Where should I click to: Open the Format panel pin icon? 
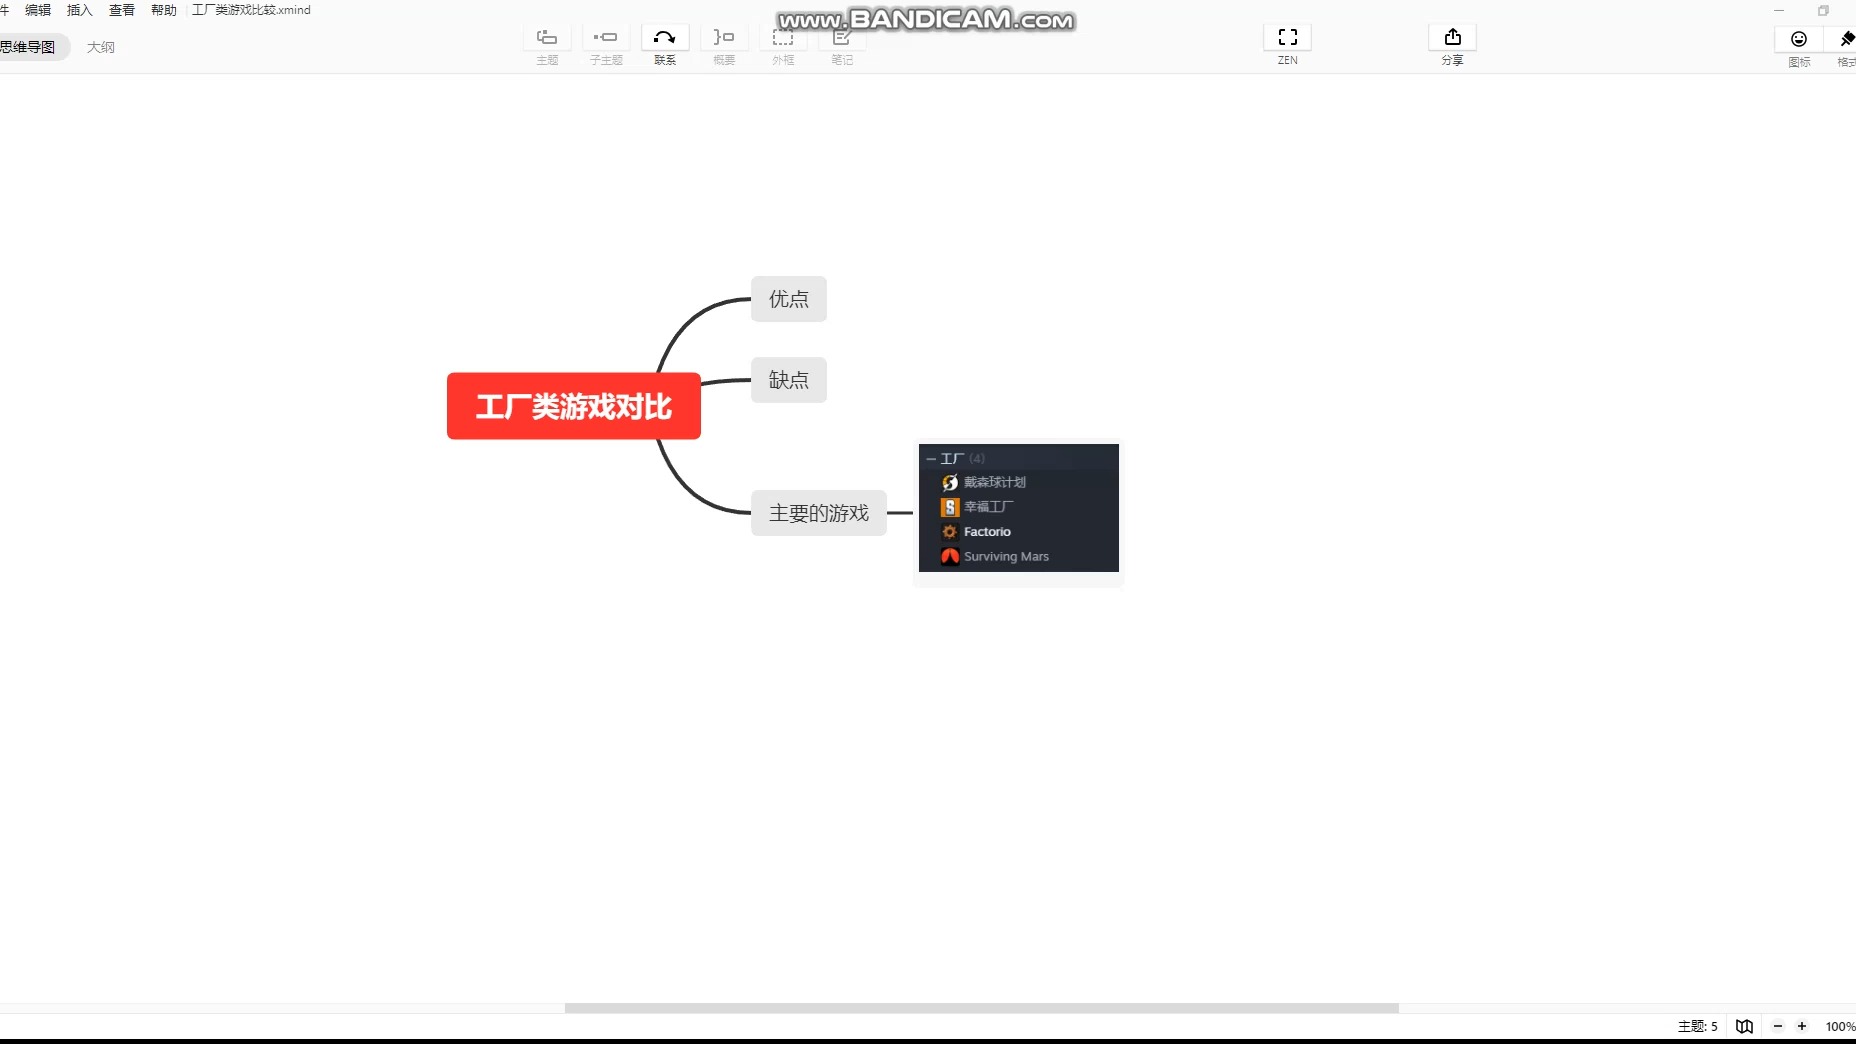[1846, 39]
